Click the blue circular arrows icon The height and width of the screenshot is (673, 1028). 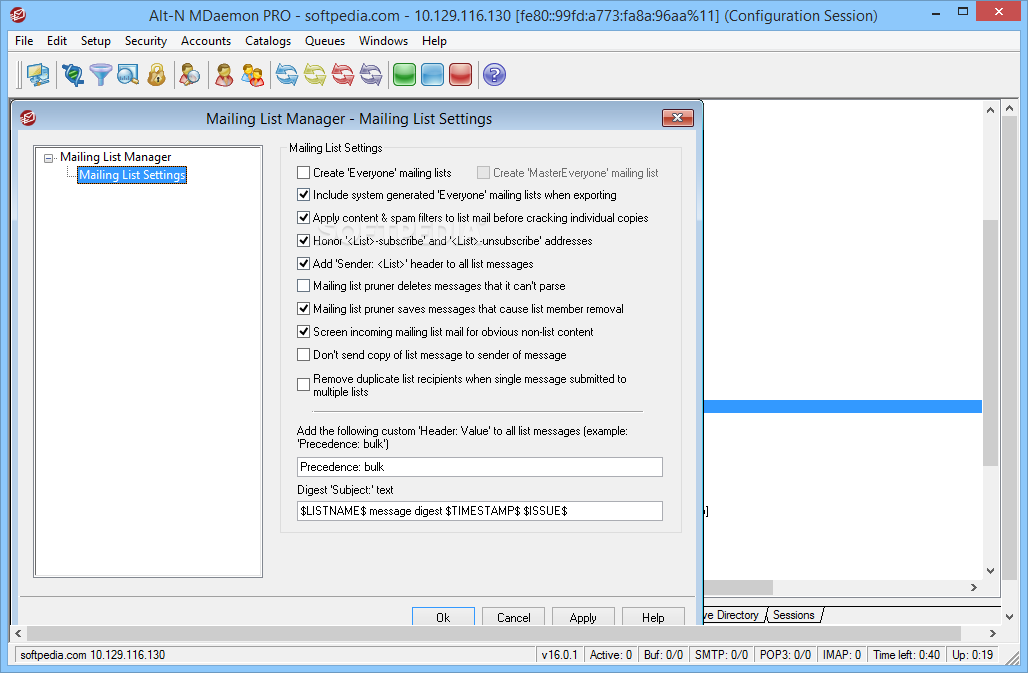tap(287, 75)
